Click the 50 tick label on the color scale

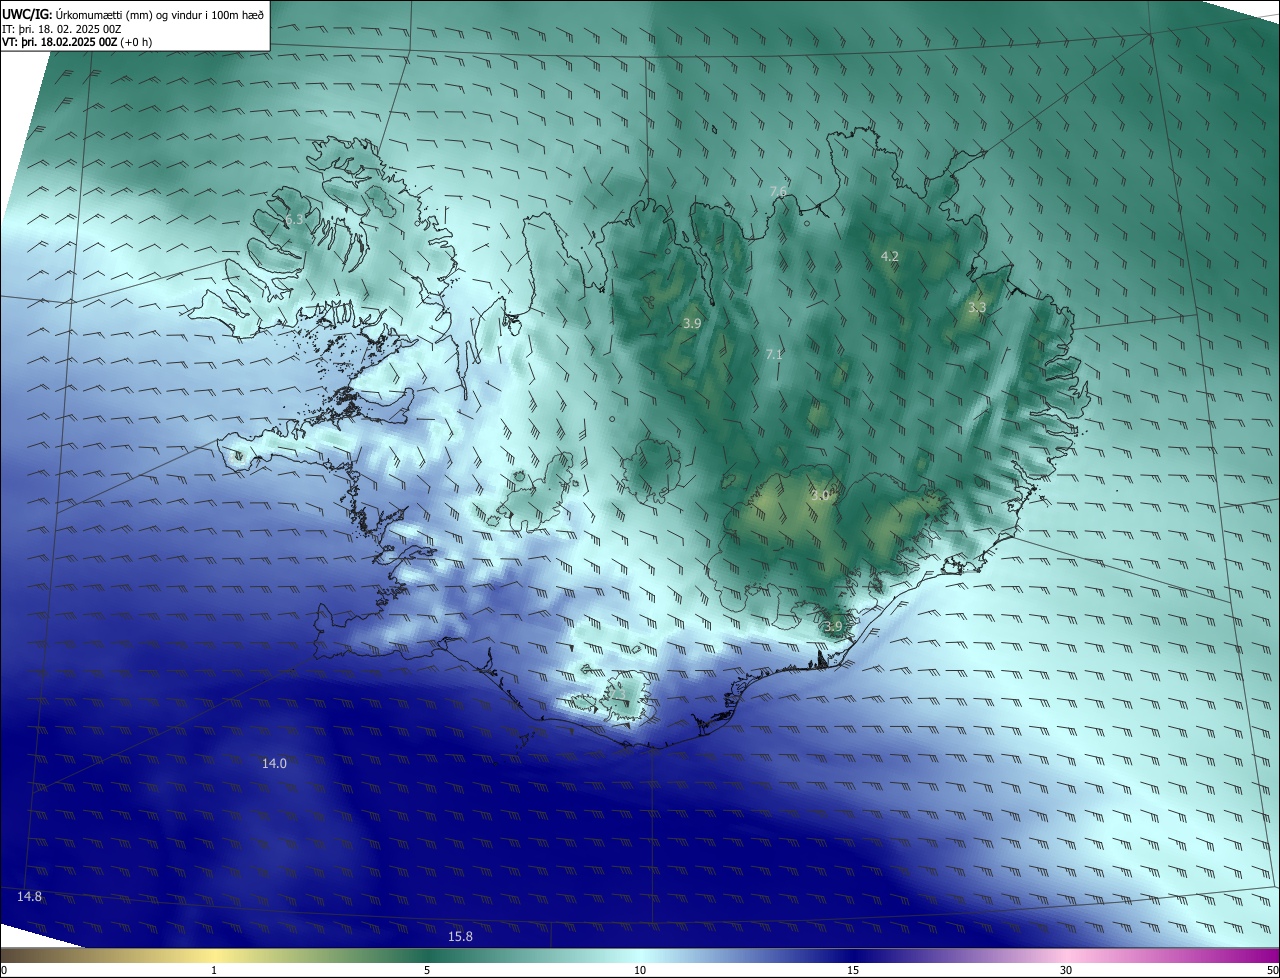tap(1271, 970)
